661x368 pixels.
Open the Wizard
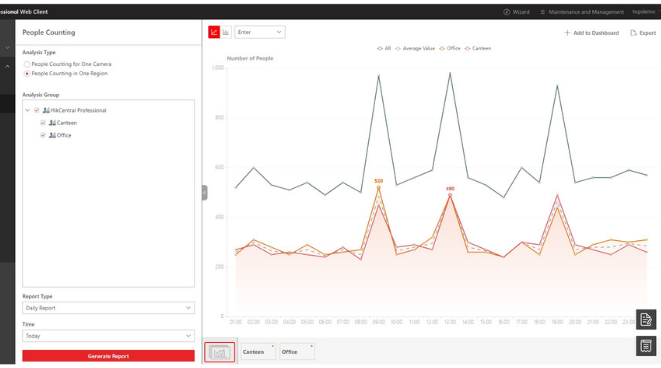[516, 12]
